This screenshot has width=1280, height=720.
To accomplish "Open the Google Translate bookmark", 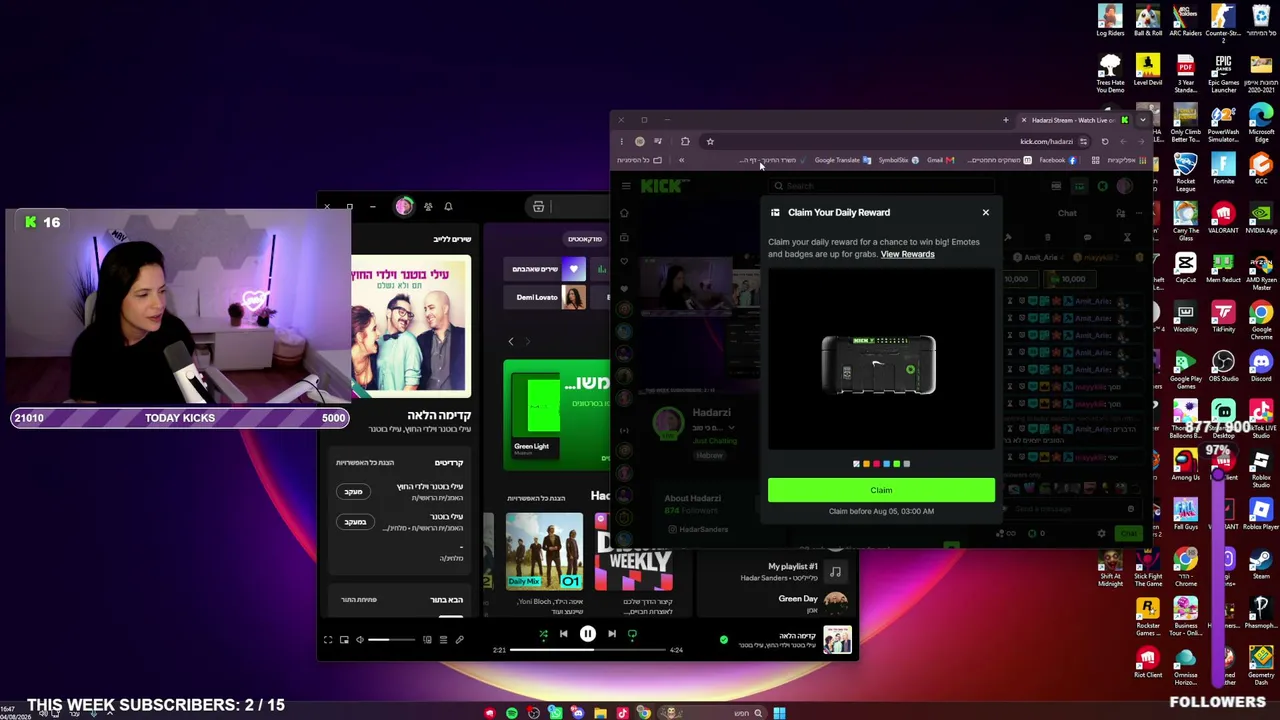I will tap(843, 160).
